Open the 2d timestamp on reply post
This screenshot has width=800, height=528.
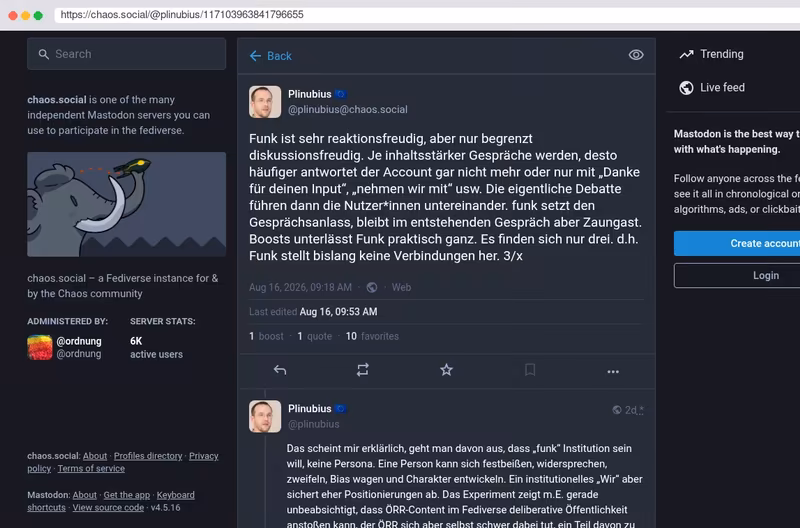[x=632, y=410]
